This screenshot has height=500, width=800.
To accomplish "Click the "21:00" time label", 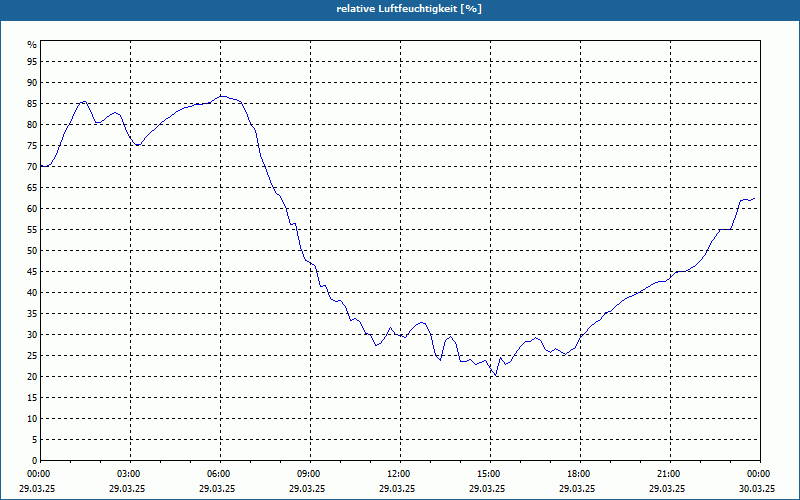I will coord(670,474).
